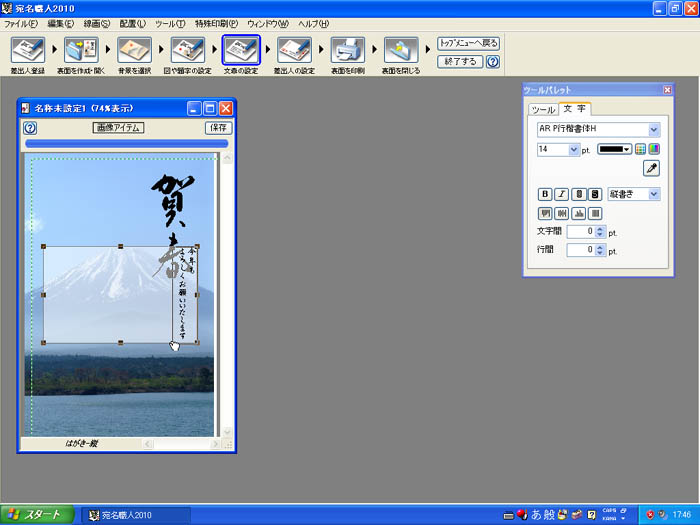Click the 表面を印刷 printer icon
Viewport: 700px width, 525px height.
pos(347,50)
